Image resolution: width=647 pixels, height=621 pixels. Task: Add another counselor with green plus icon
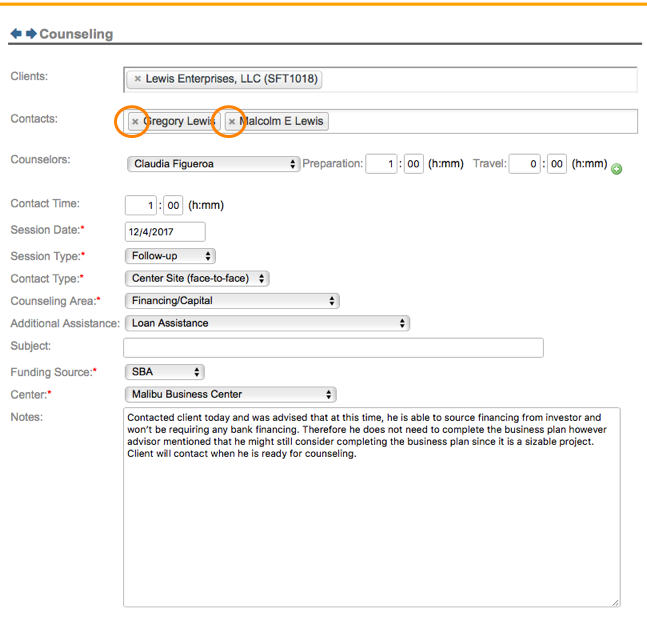point(616,169)
